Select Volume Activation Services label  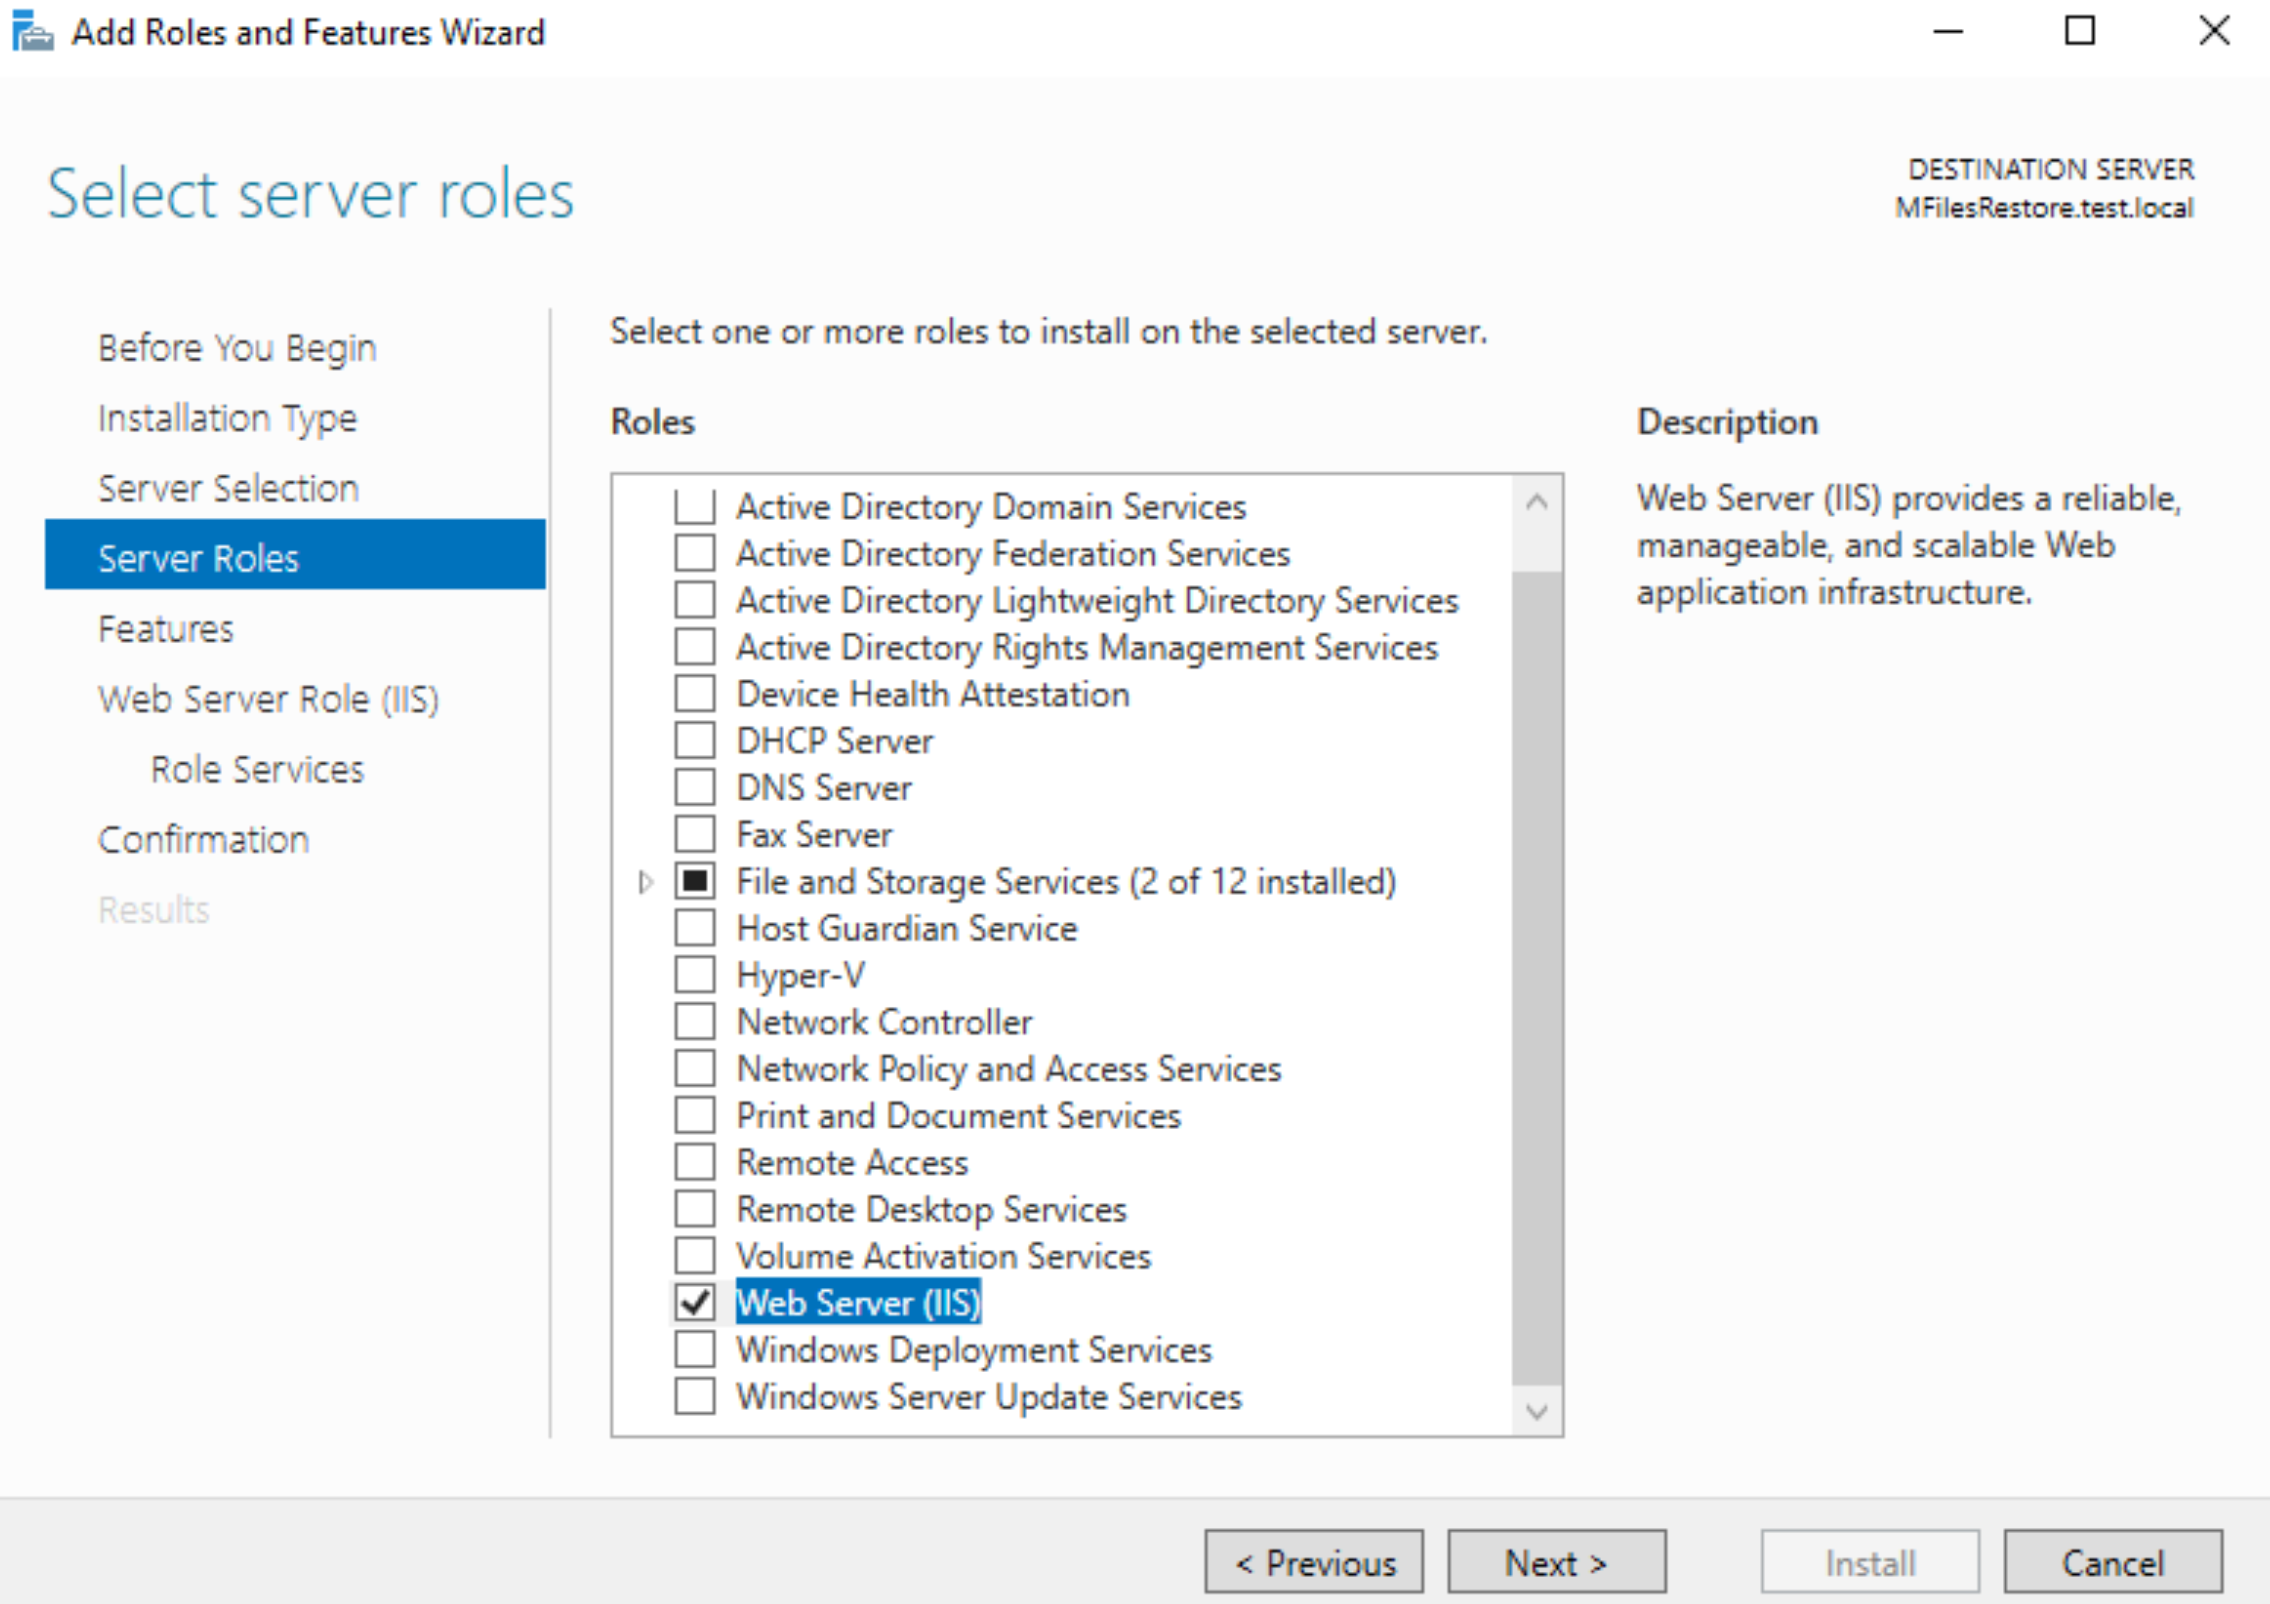[944, 1257]
